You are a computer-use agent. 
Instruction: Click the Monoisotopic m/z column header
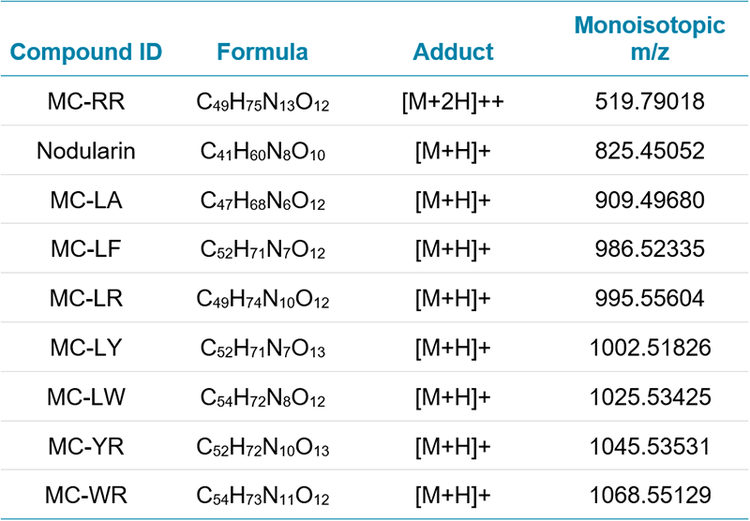(x=650, y=40)
